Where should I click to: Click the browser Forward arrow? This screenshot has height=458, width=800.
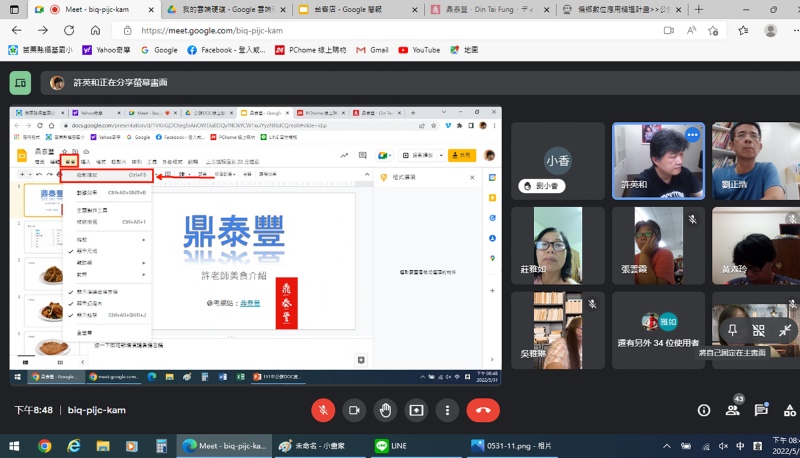[x=43, y=31]
